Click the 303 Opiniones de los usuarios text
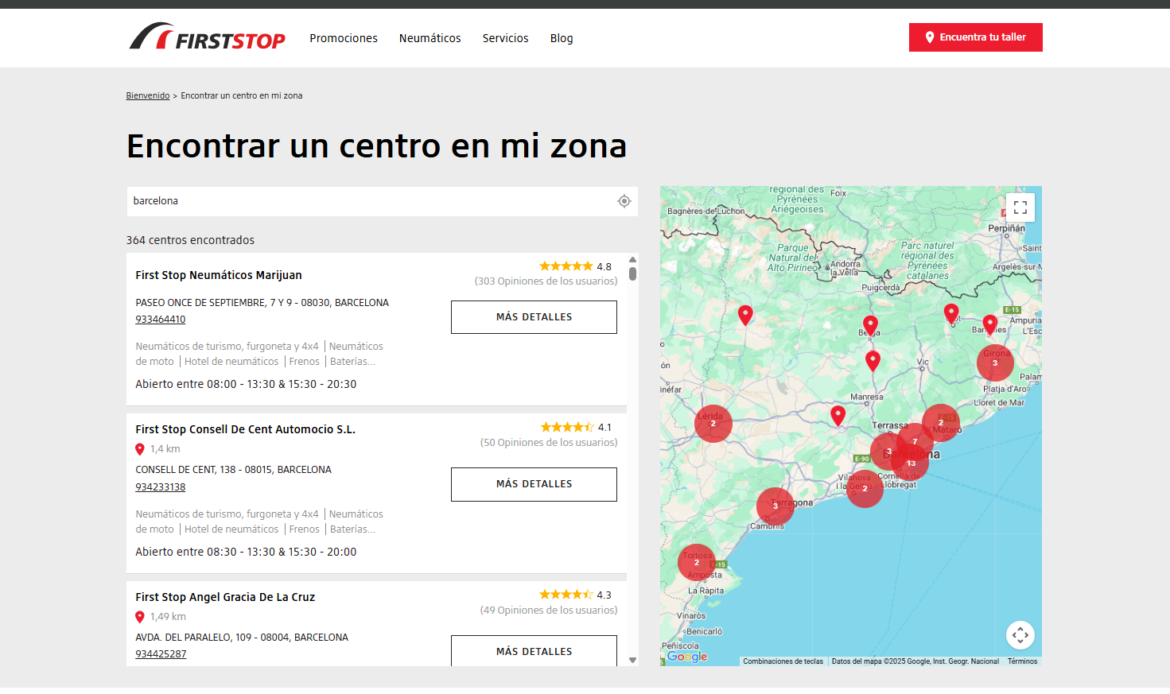Screen dimensions: 1170x694 click(x=546, y=281)
